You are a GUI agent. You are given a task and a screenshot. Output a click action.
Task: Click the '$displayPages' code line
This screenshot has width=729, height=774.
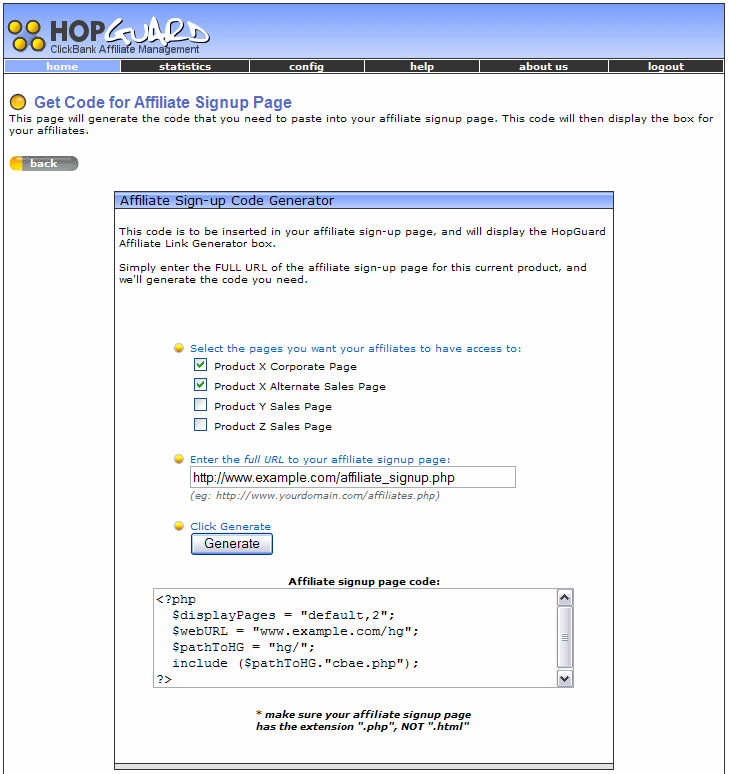[283, 616]
